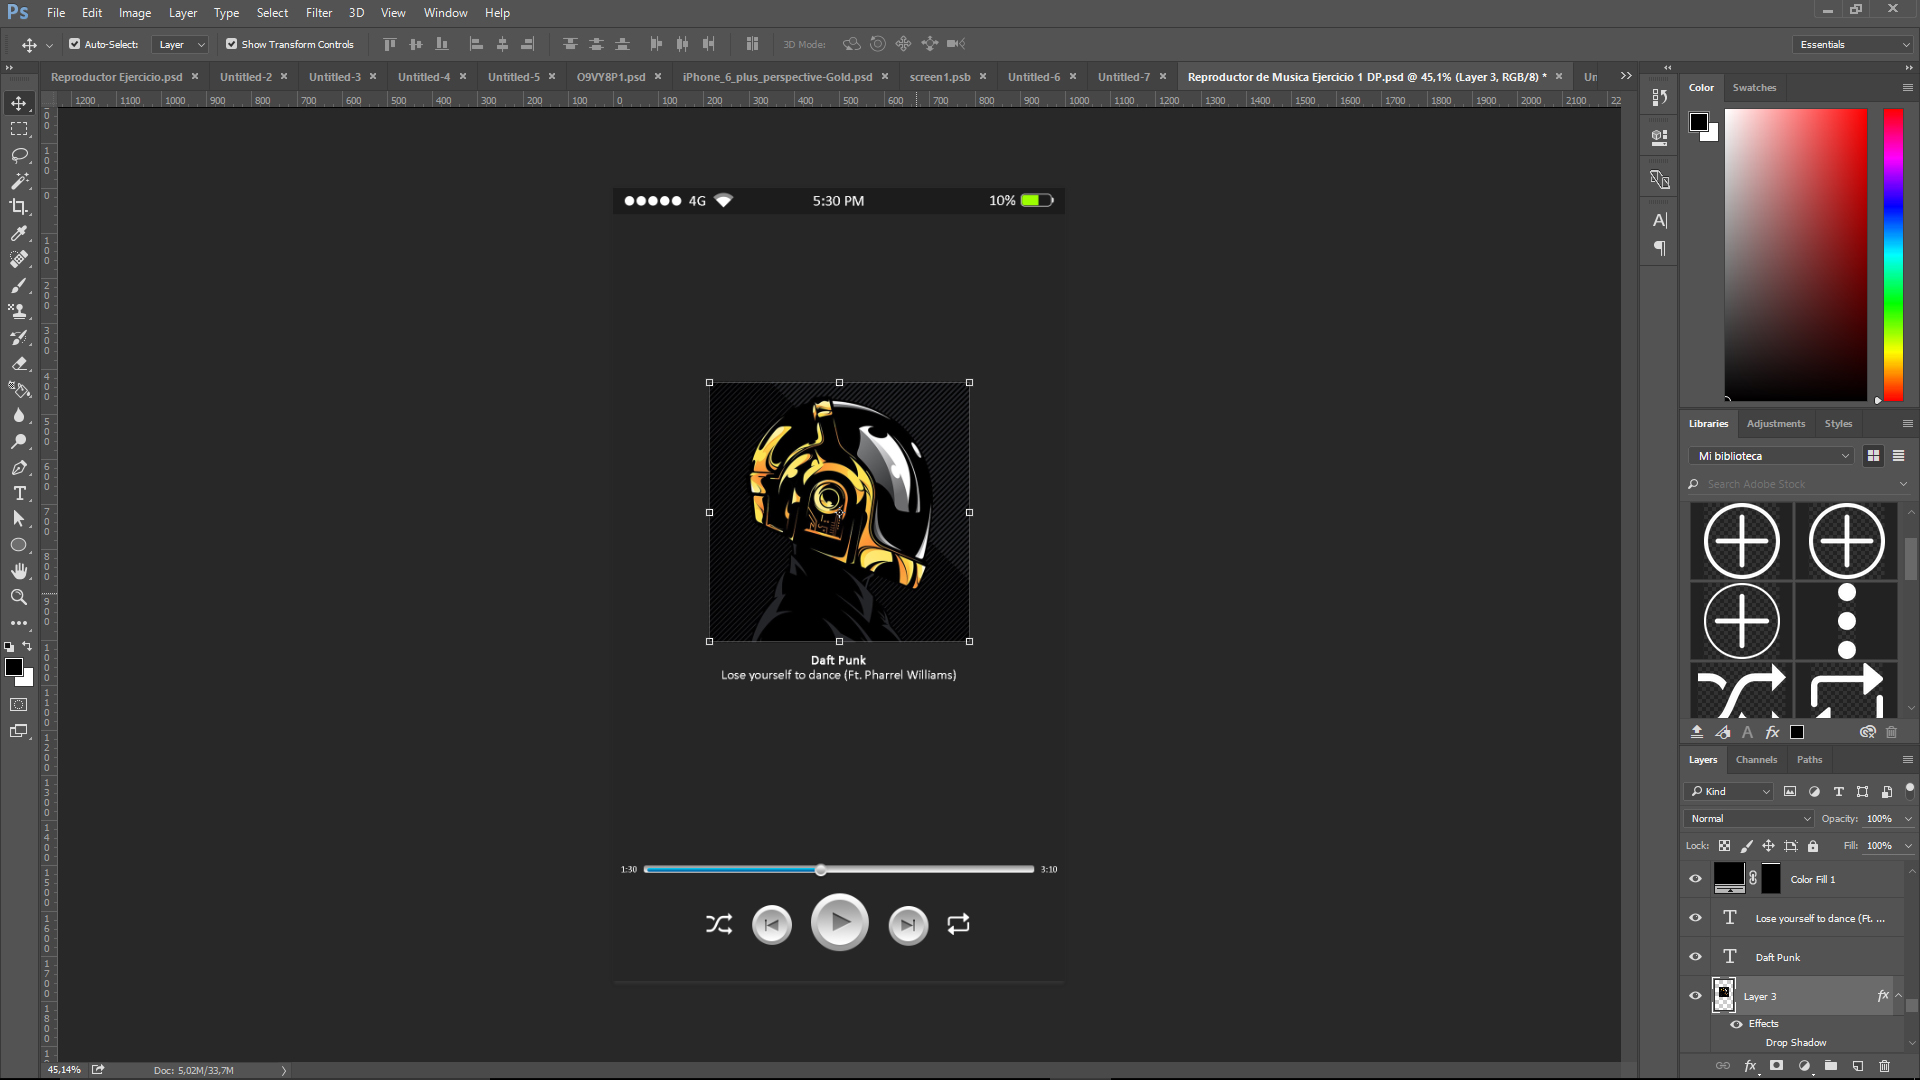Select the Clone Stamp tool
1920x1080 pixels.
19,311
